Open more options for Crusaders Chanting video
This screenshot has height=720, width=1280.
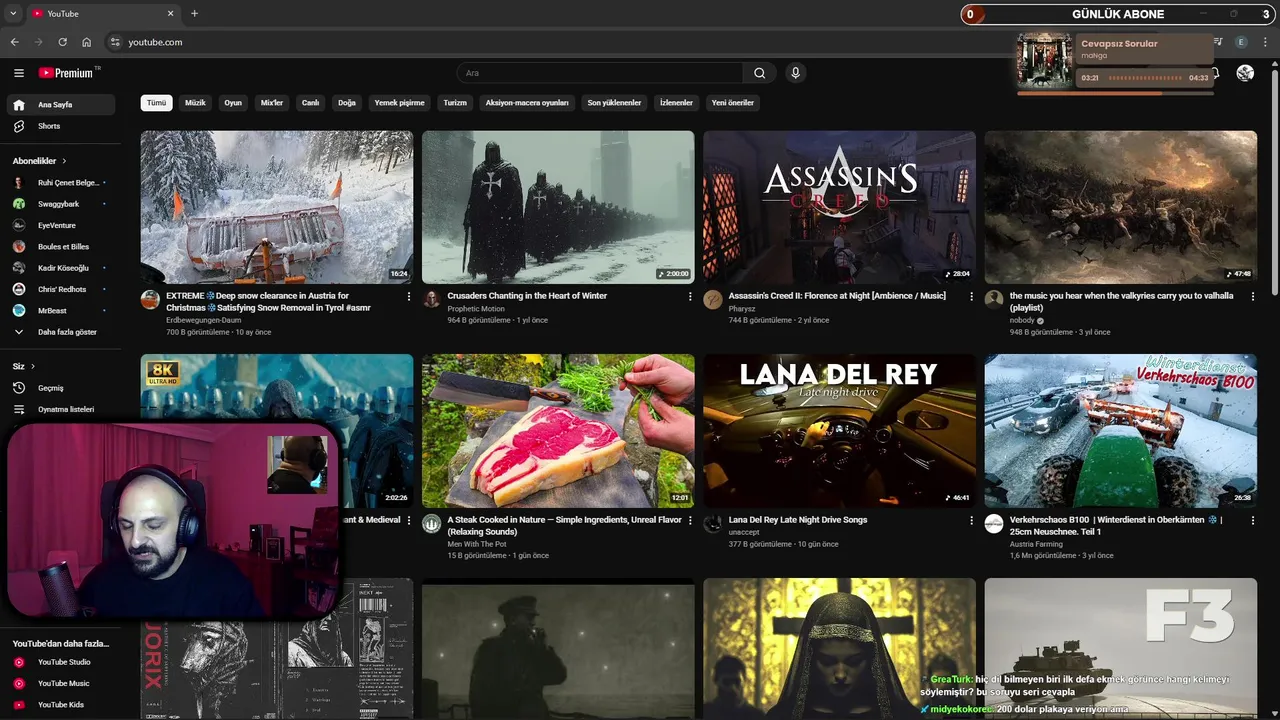click(689, 296)
